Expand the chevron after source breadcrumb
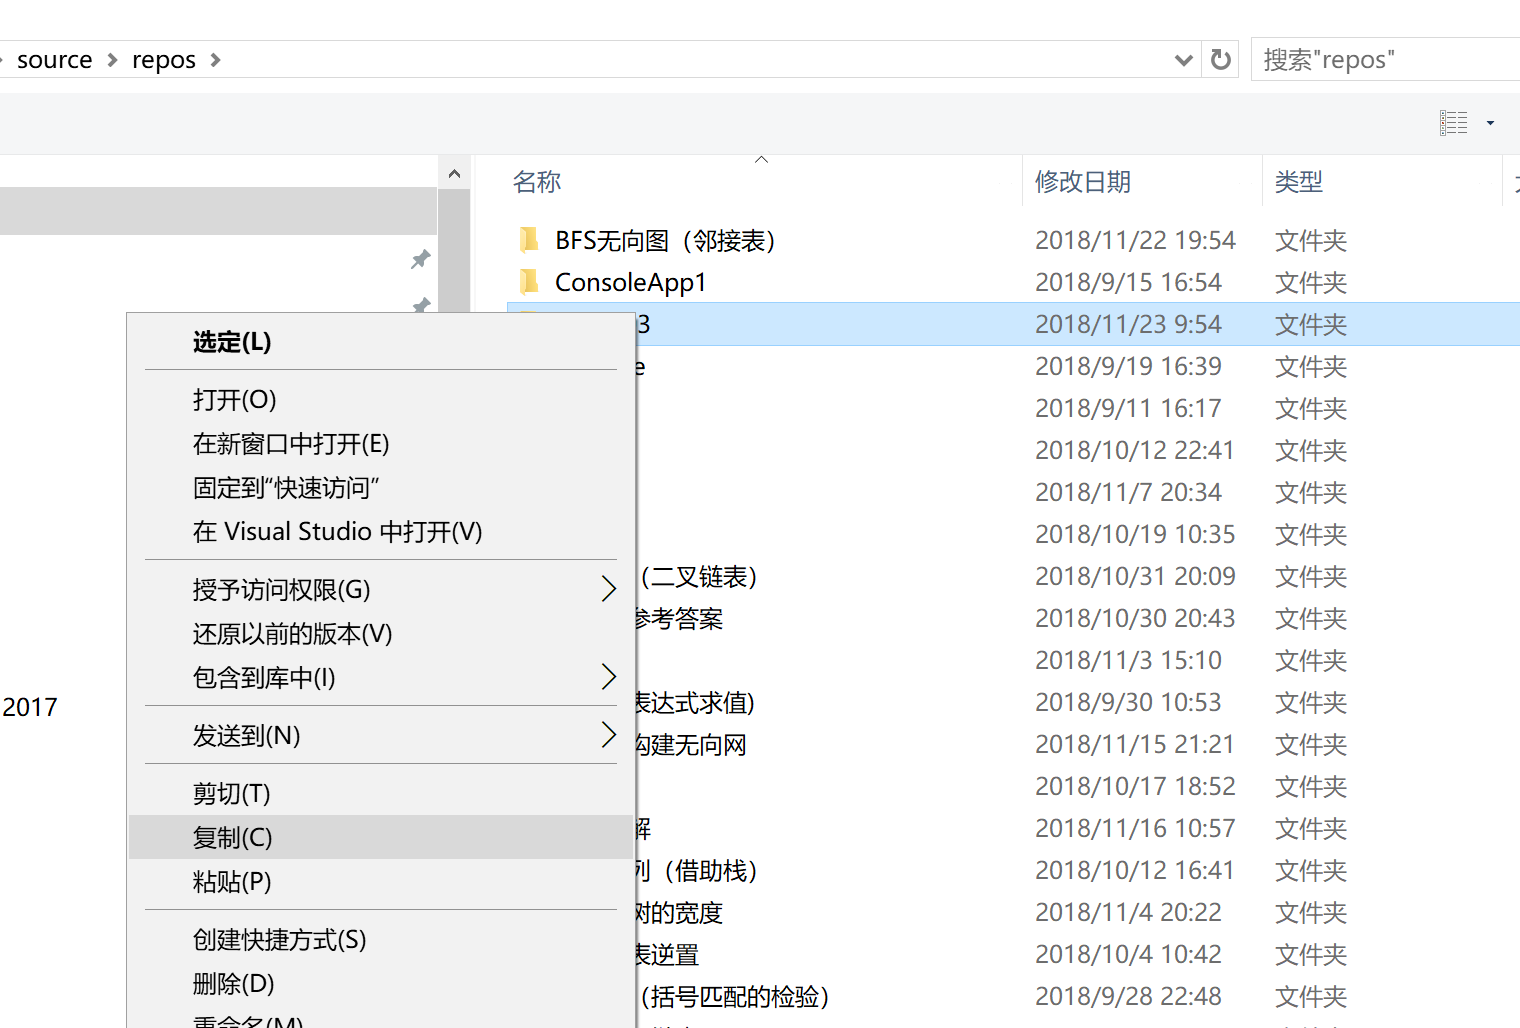The image size is (1520, 1028). 112,60
